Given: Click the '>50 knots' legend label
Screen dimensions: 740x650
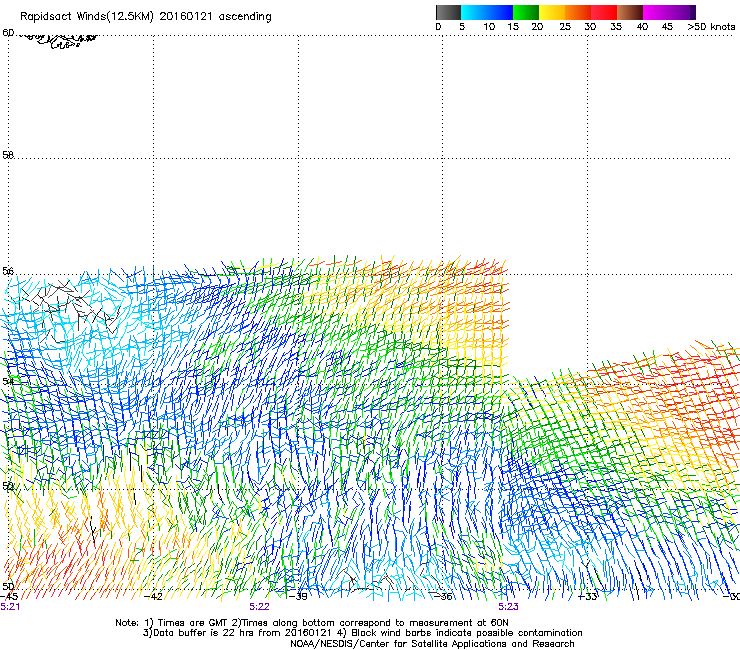Looking at the screenshot, I should pos(712,27).
